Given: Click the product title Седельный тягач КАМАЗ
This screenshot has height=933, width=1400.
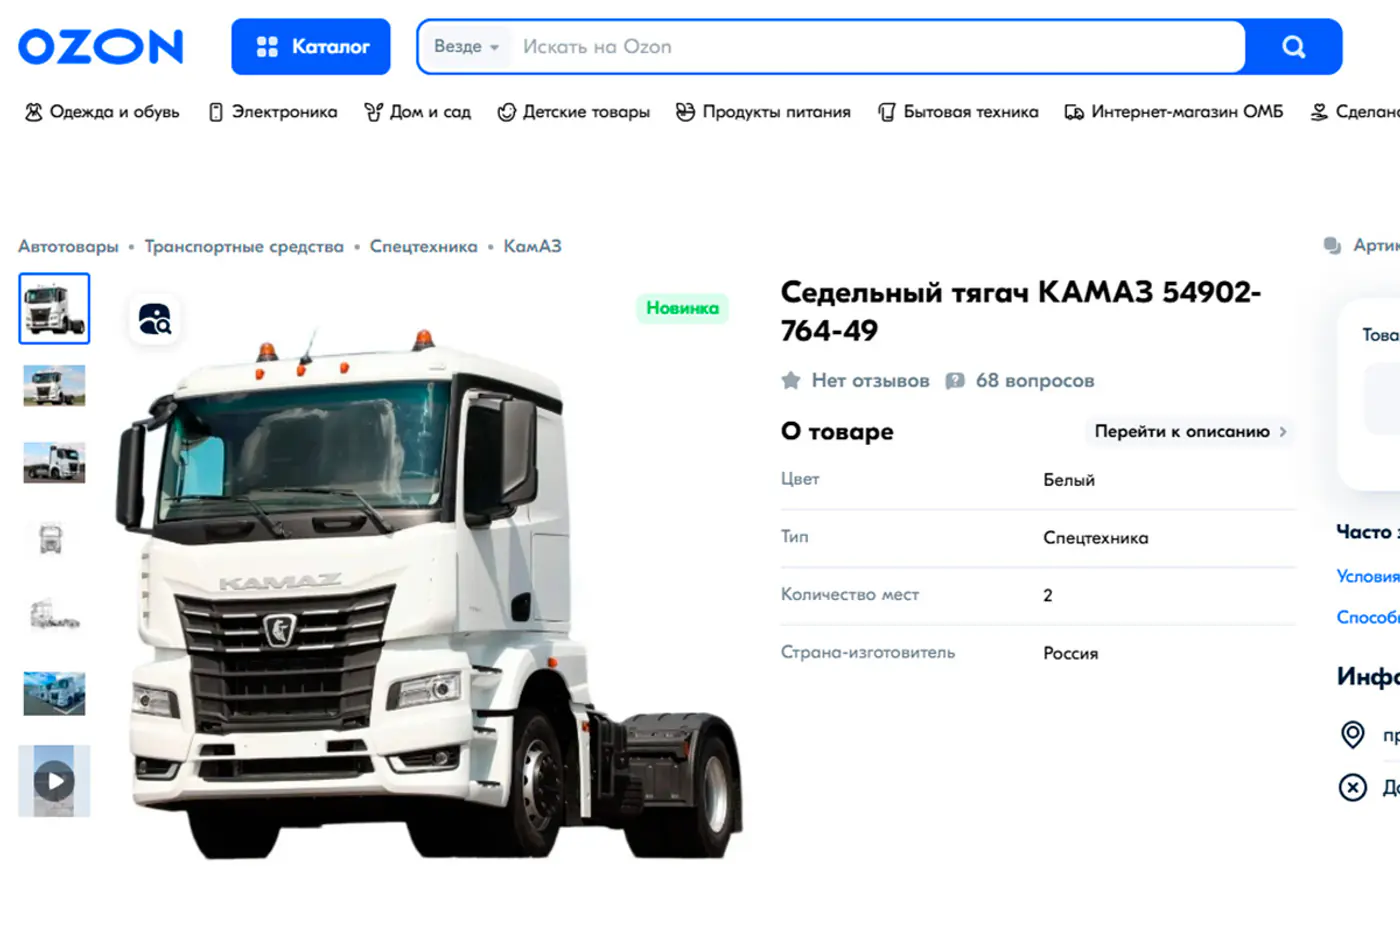Looking at the screenshot, I should (1020, 311).
